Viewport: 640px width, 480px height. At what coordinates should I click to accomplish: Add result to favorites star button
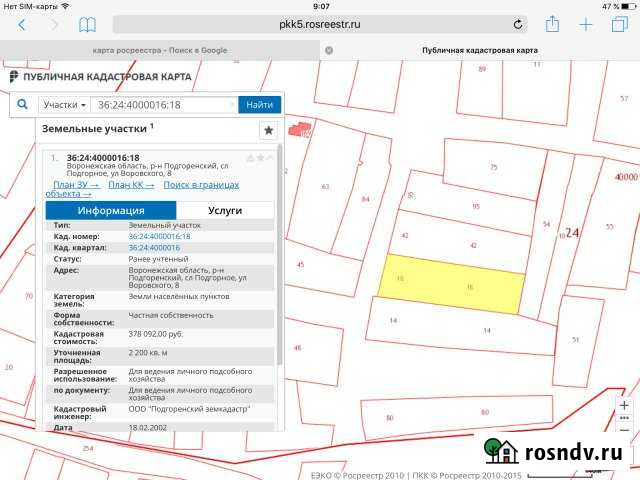[x=269, y=130]
